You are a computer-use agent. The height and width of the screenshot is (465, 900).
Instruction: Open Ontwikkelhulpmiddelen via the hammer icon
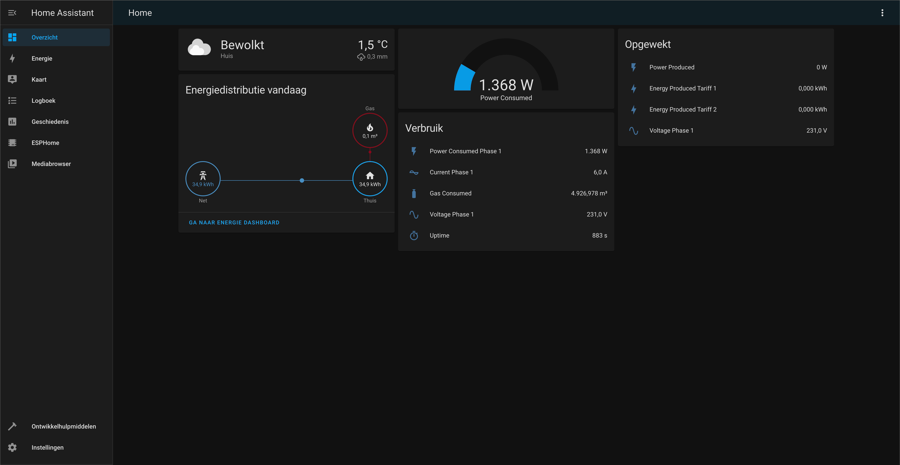[12, 426]
